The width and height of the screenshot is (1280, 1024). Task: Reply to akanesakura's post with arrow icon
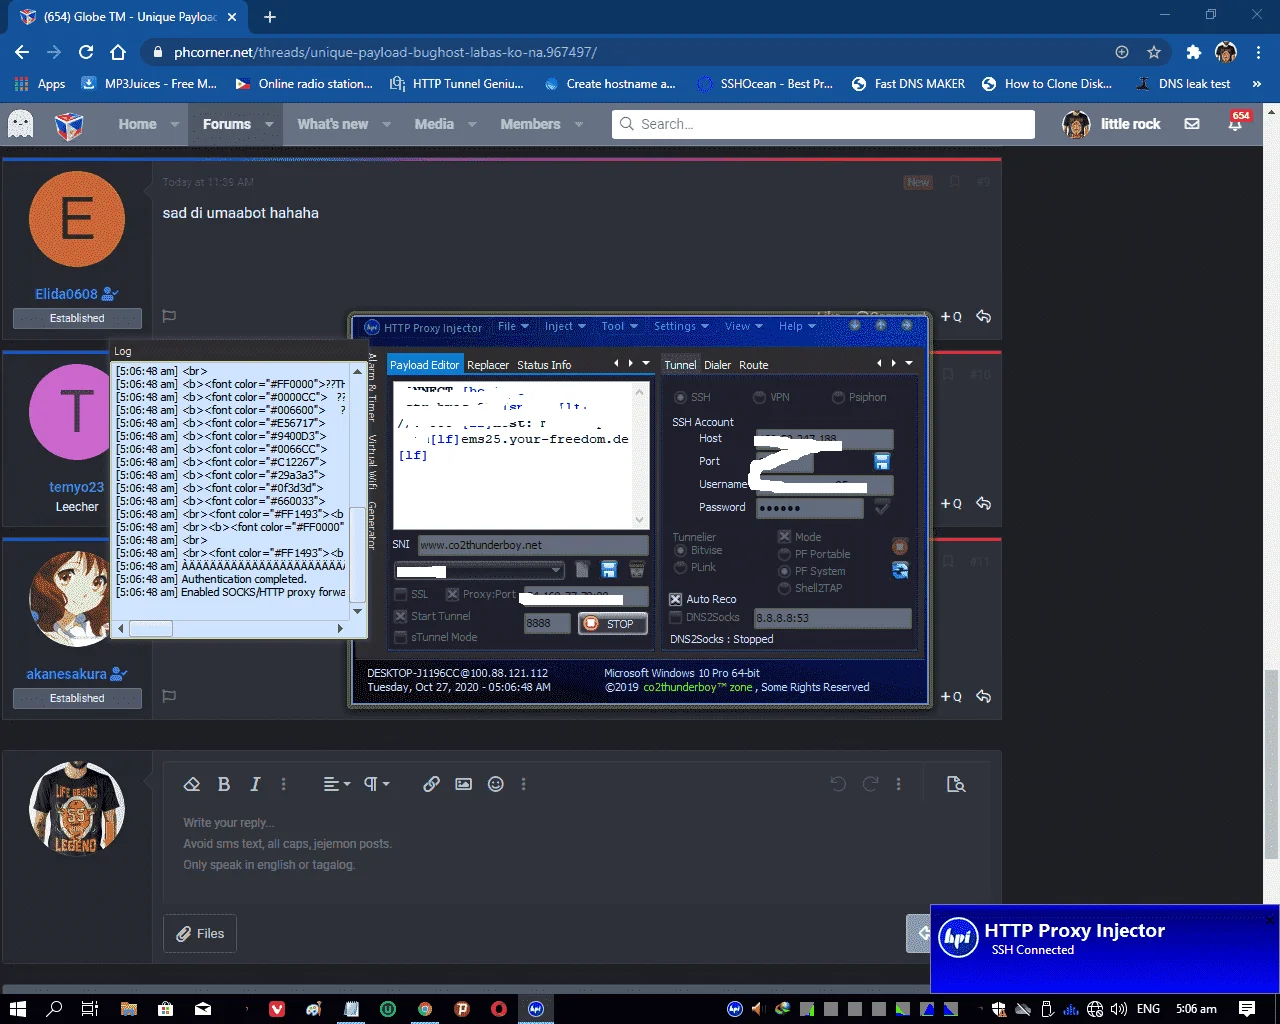(983, 696)
